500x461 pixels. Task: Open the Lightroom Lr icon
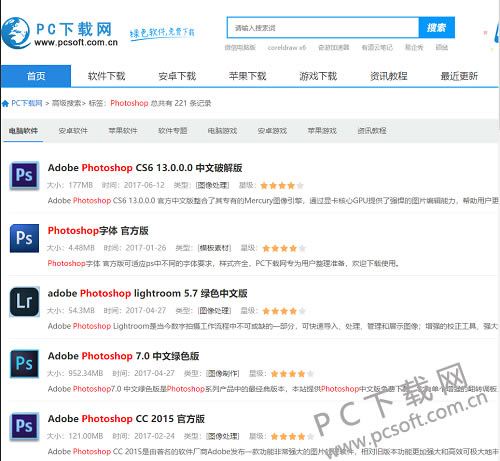click(24, 301)
